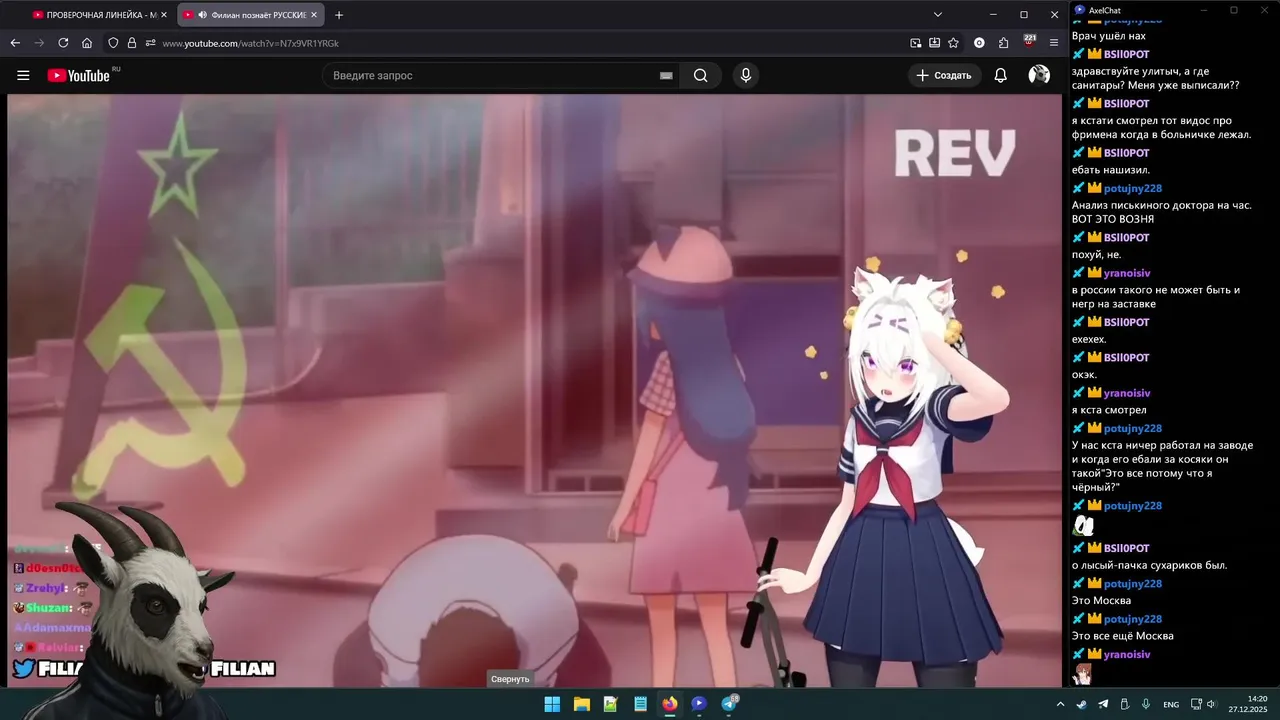Viewport: 1280px width, 720px height.
Task: Click the AxelChat title bar icon
Action: pyautogui.click(x=1080, y=10)
